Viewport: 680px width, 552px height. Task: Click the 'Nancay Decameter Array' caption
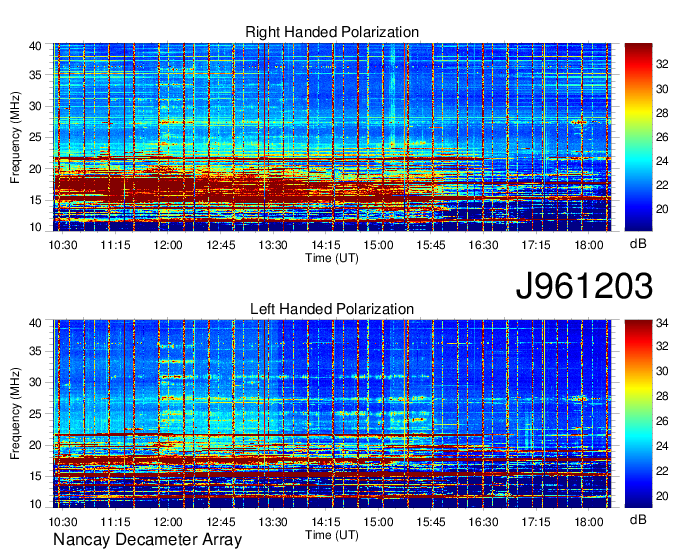pyautogui.click(x=147, y=540)
